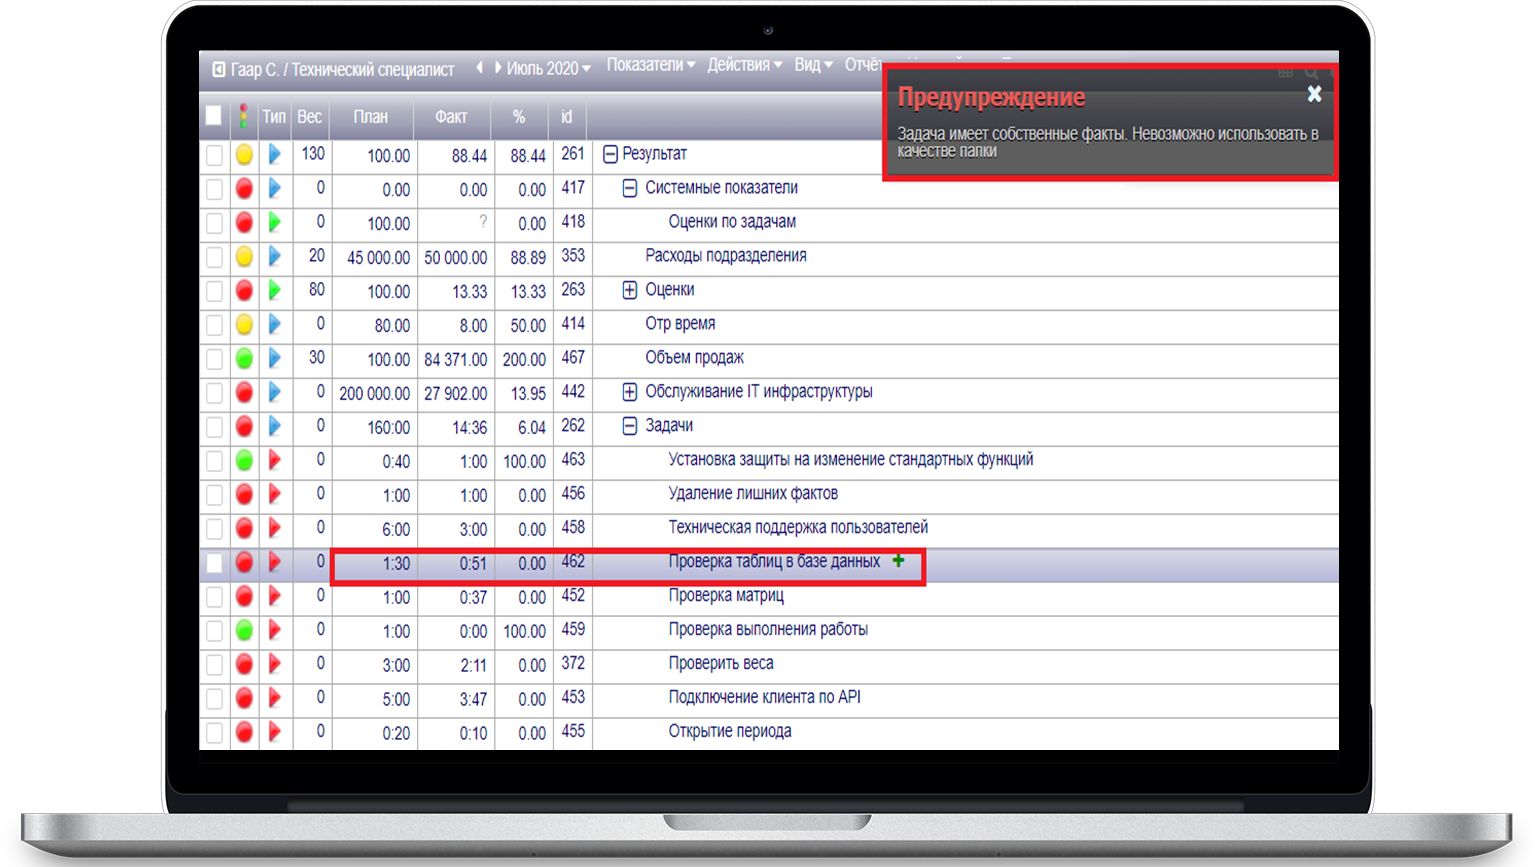Expand the Обслуживание IT инфраструктуры node

click(x=629, y=392)
